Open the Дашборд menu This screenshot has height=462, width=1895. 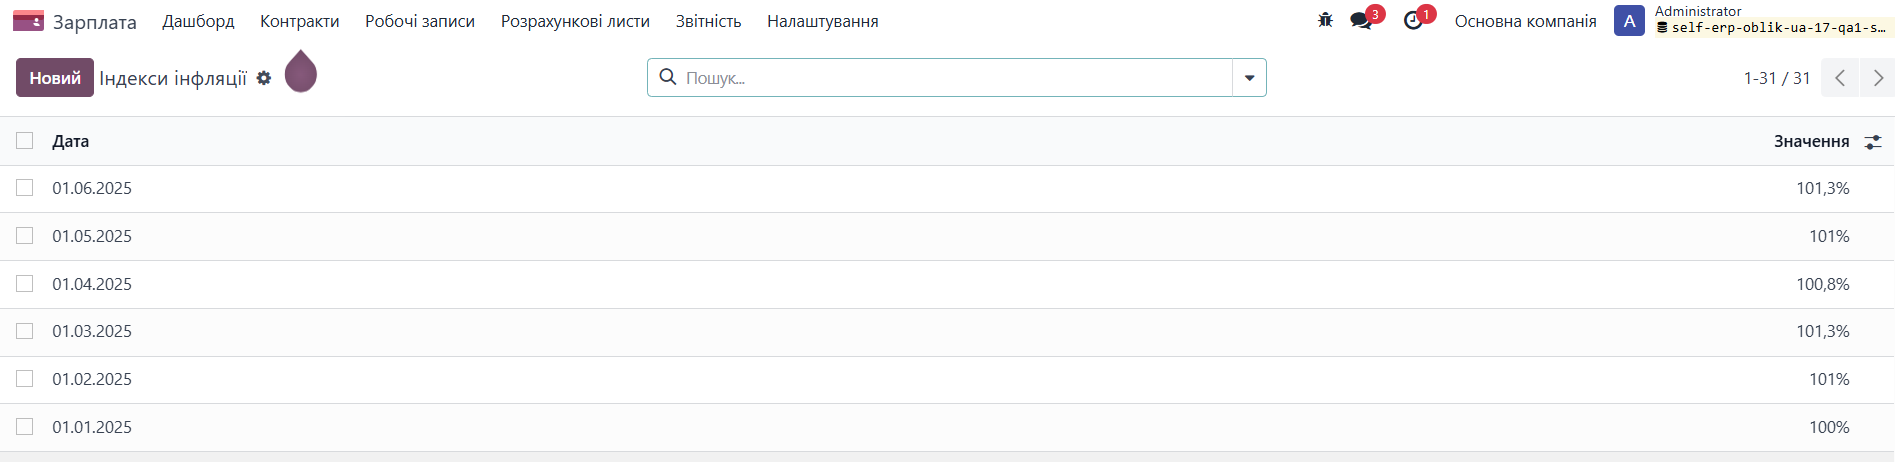click(x=198, y=21)
